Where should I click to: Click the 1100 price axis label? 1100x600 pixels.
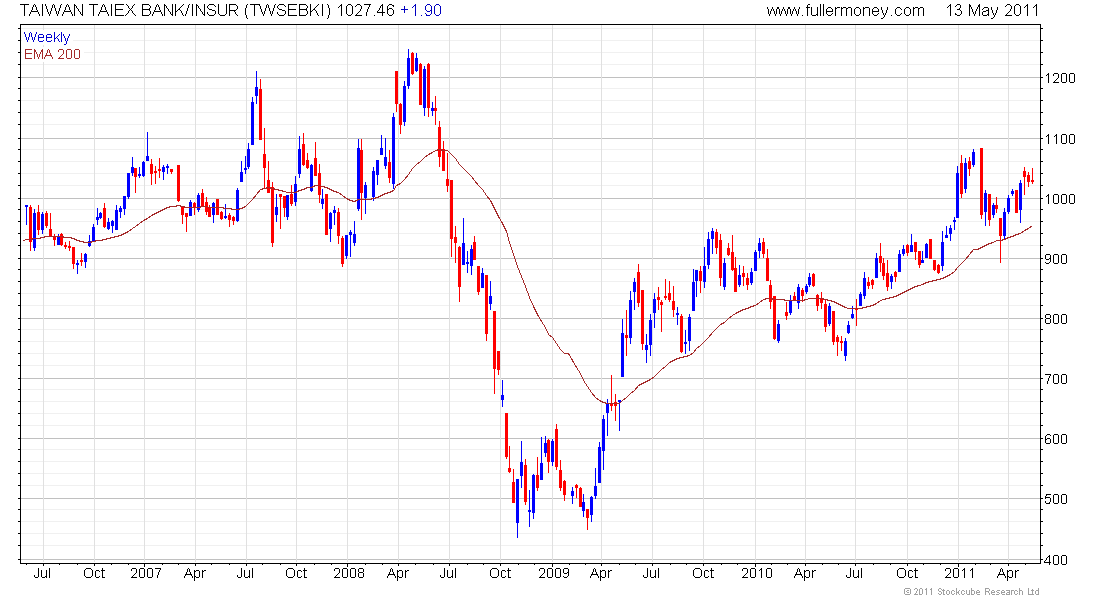[x=1060, y=139]
